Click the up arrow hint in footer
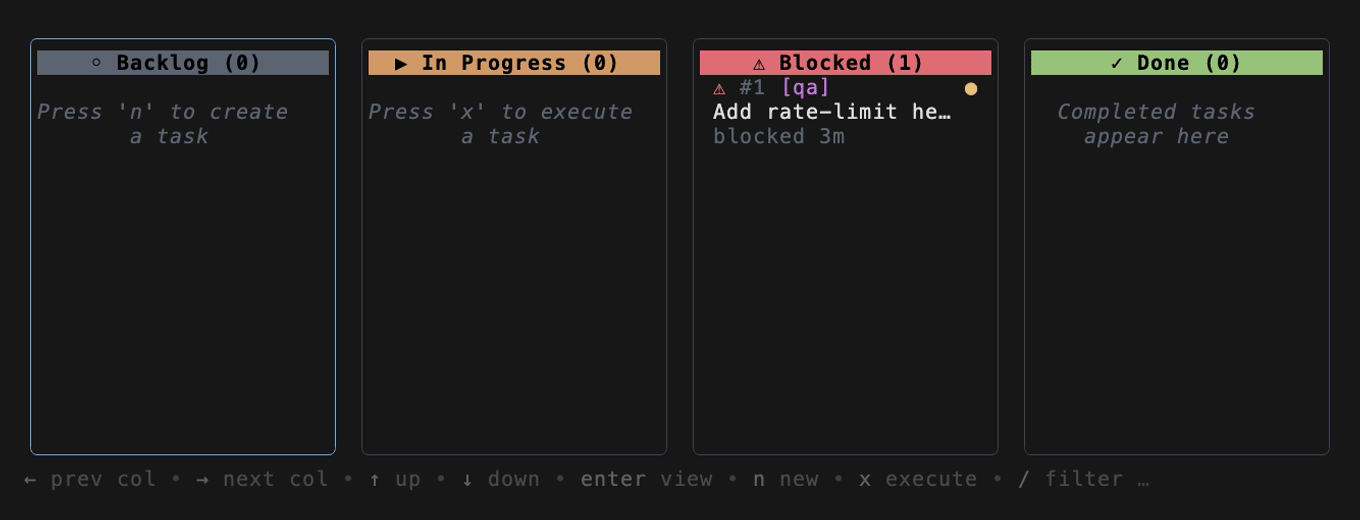Viewport: 1360px width, 520px height. point(395,479)
